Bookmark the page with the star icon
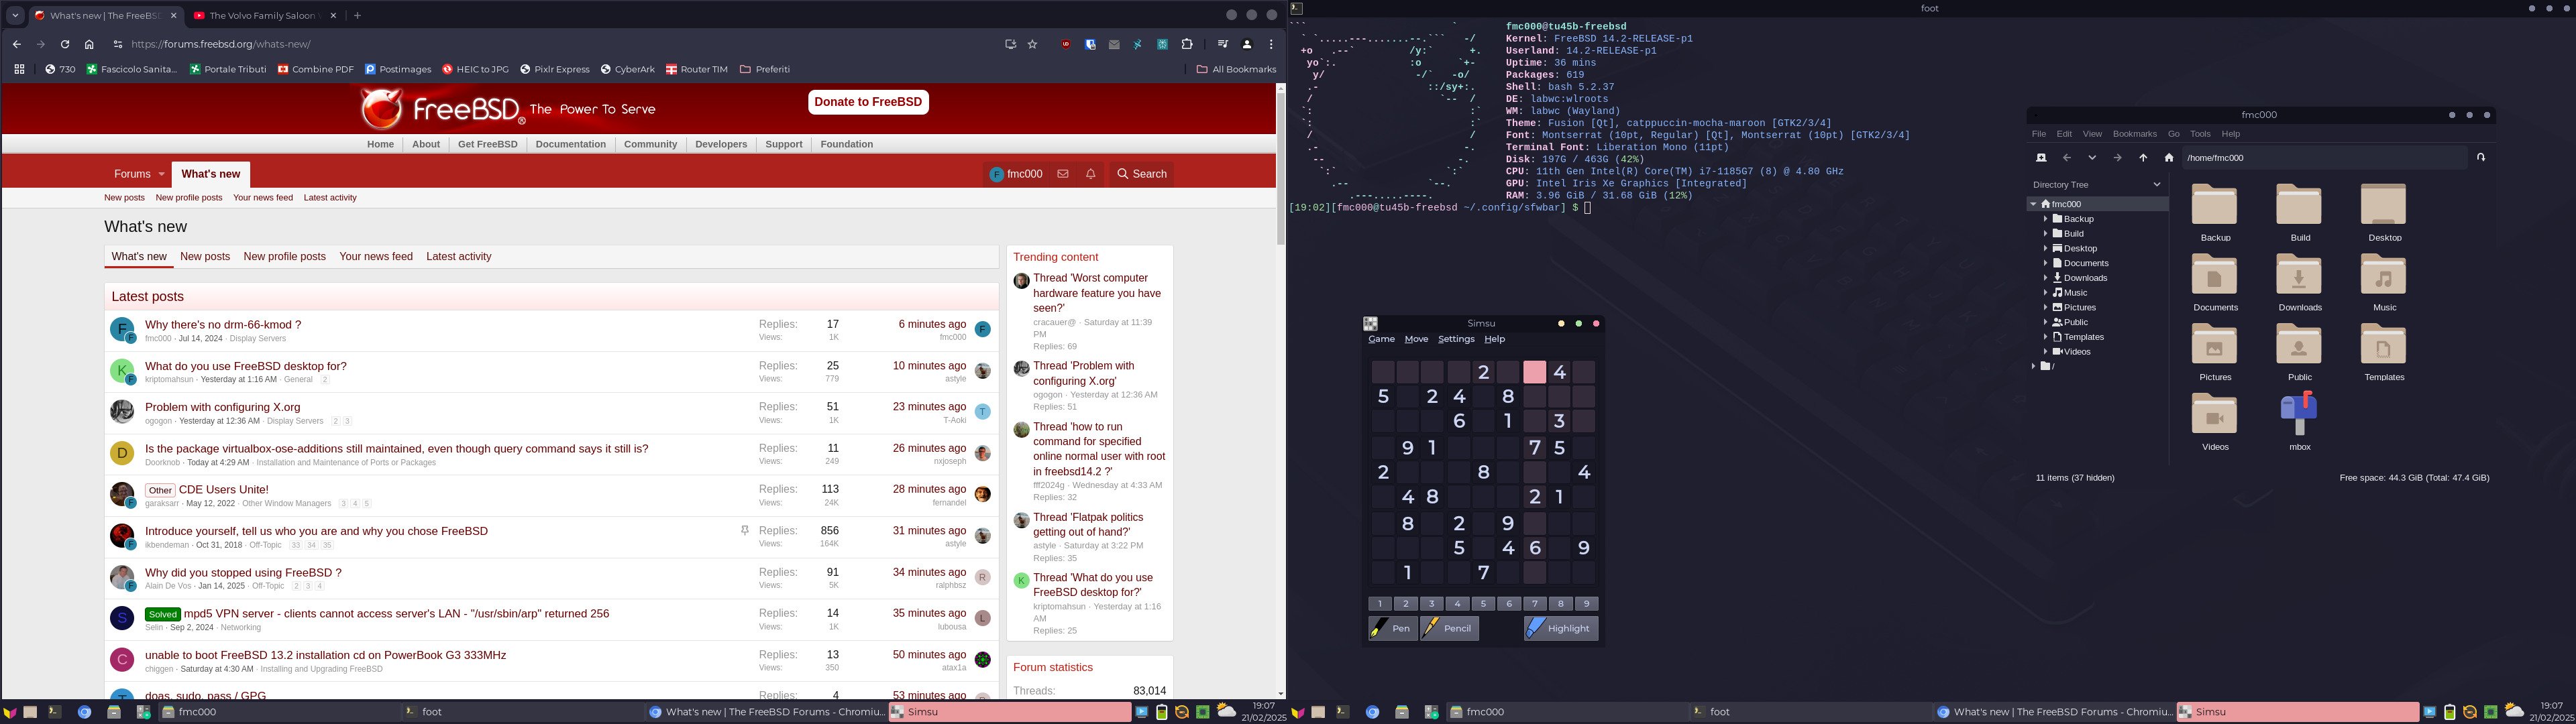This screenshot has height=724, width=2576. coord(1033,44)
